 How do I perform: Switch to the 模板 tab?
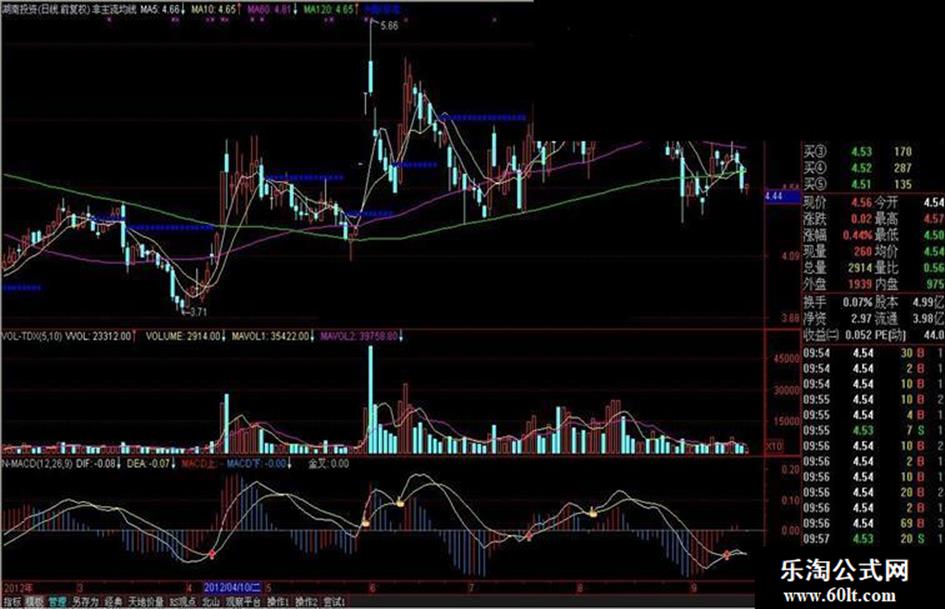tap(35, 602)
